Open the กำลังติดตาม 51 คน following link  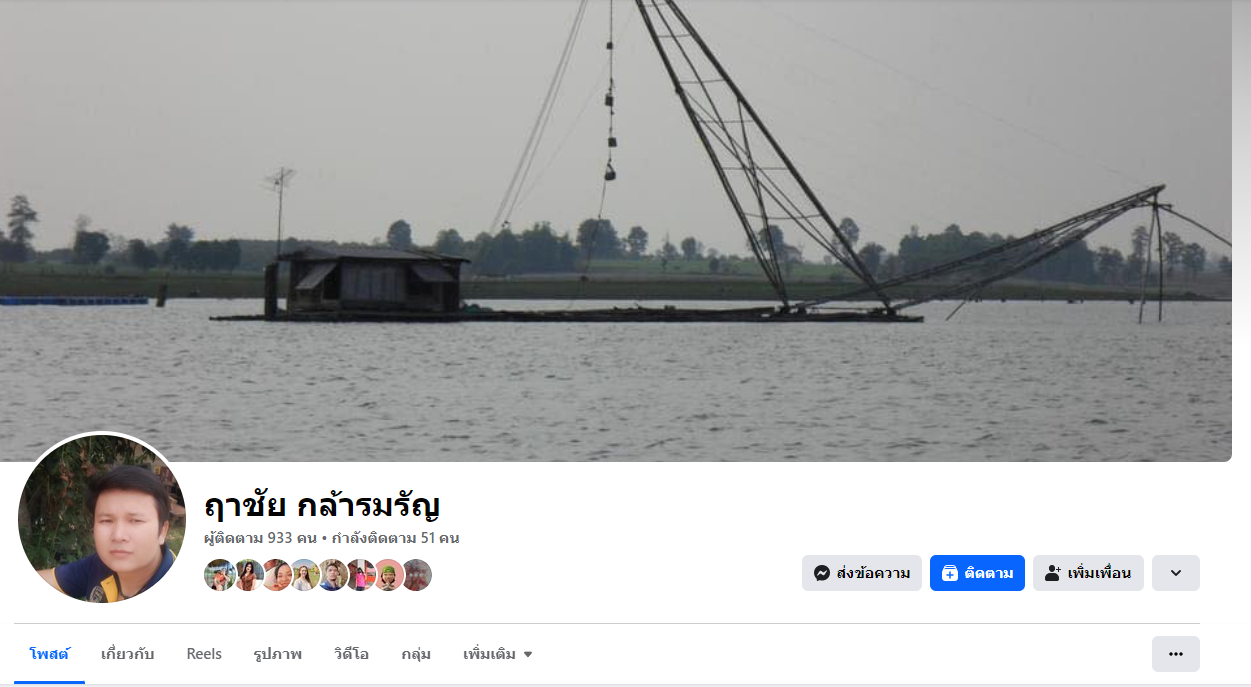(x=396, y=538)
